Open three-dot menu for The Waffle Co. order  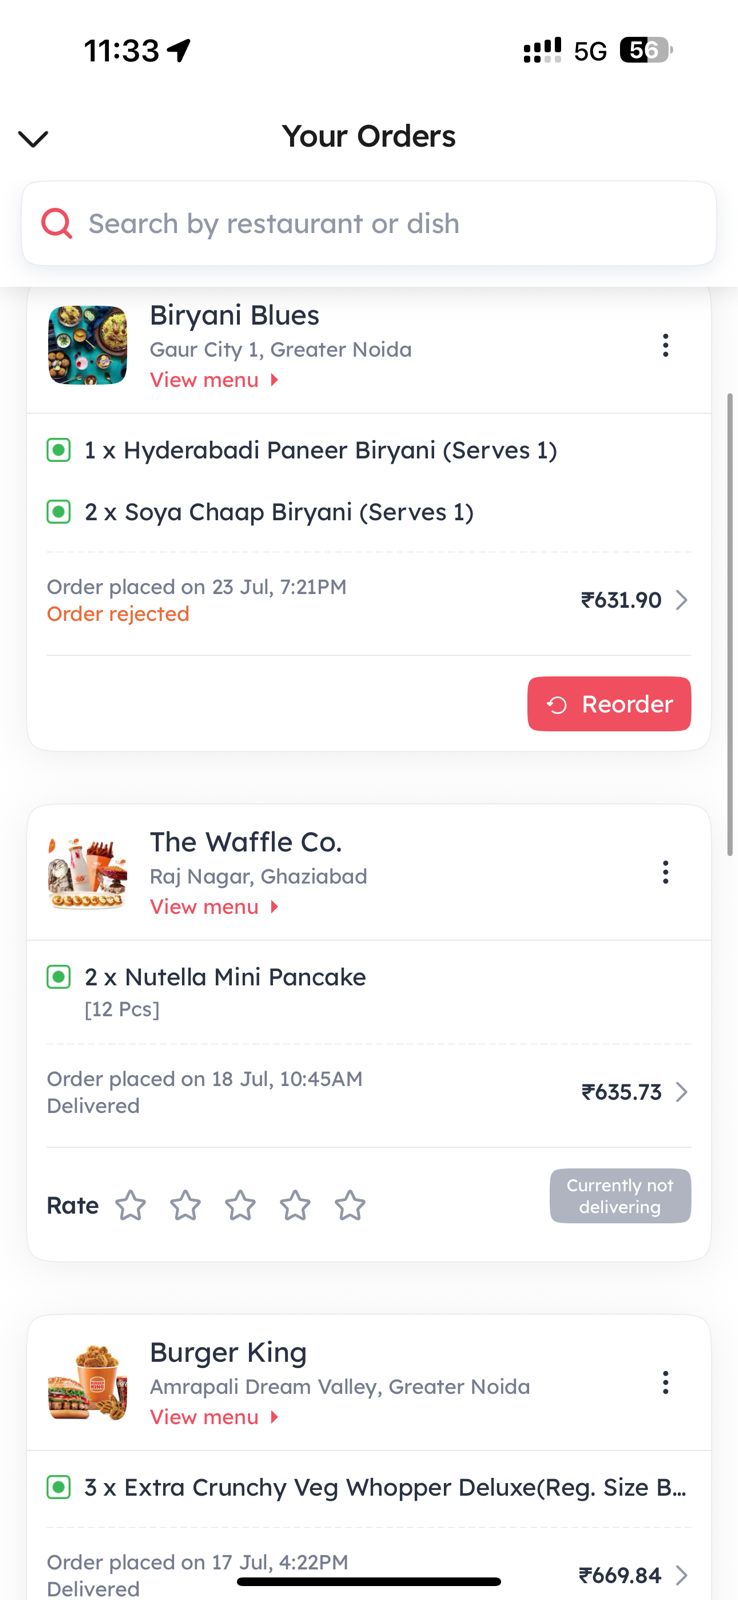(x=665, y=873)
